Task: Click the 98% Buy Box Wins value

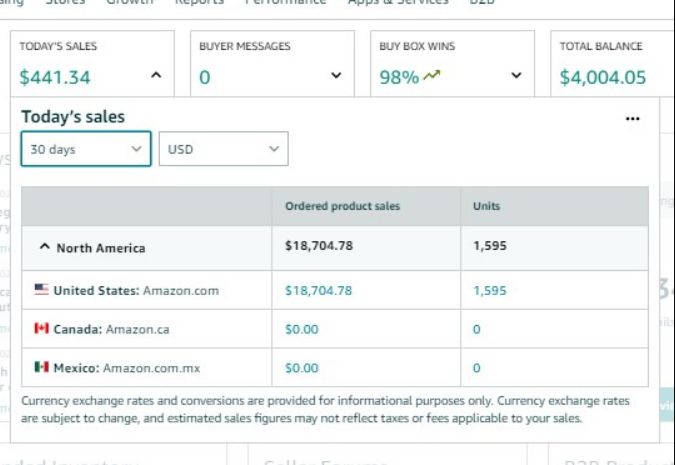Action: (399, 78)
